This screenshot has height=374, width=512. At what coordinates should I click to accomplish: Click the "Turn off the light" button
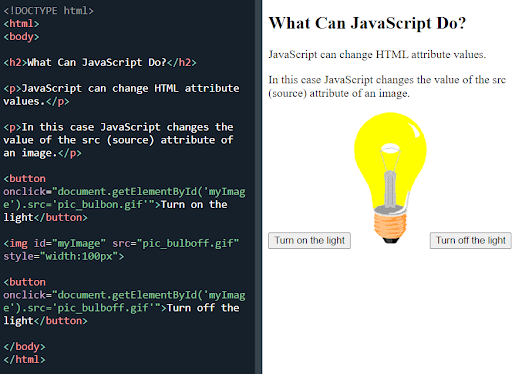click(471, 240)
